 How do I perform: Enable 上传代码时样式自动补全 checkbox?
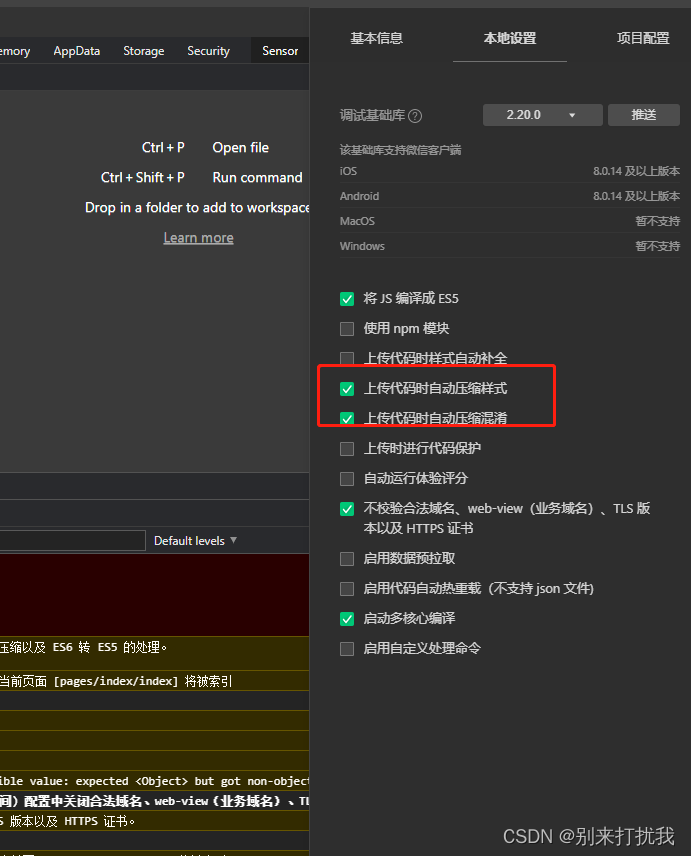[x=347, y=359]
